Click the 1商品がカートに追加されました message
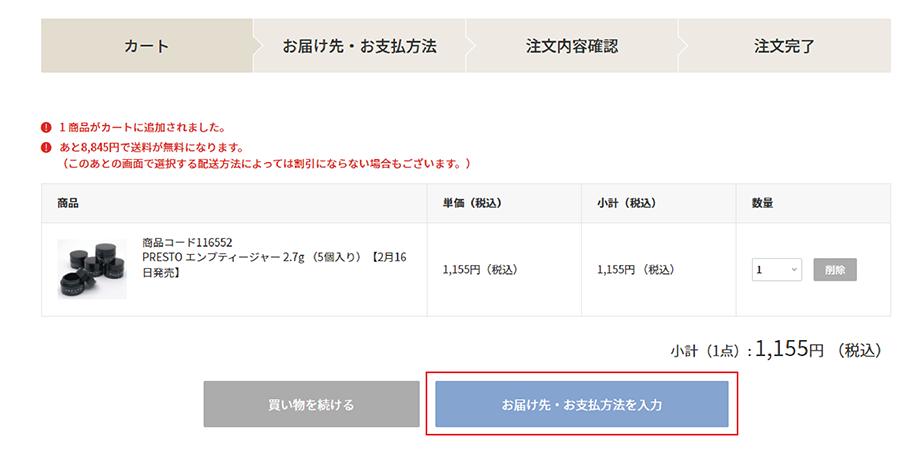Viewport: 920px width, 464px height. (141, 128)
